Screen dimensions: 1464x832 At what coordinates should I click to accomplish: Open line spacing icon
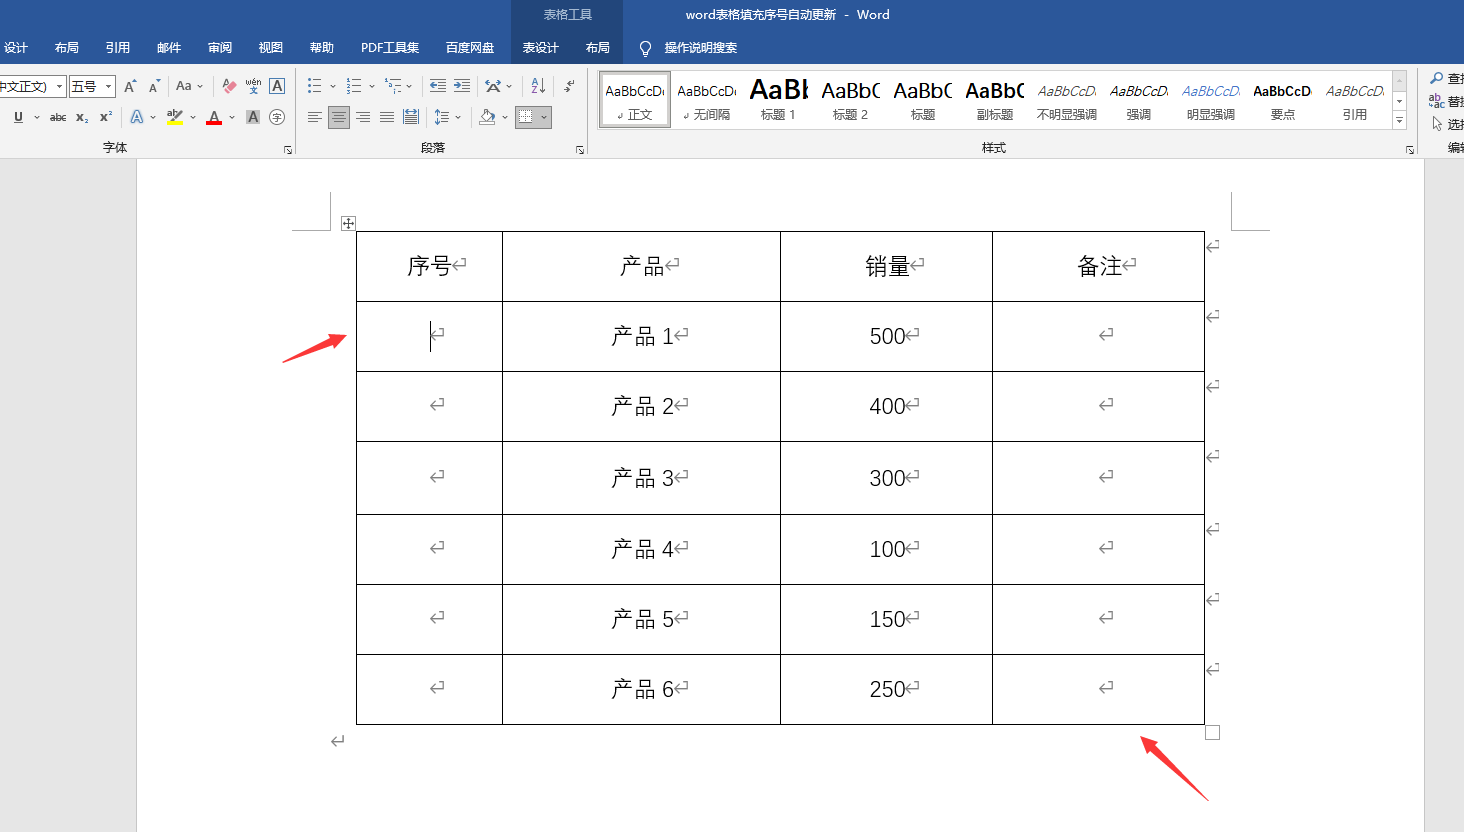tap(442, 117)
